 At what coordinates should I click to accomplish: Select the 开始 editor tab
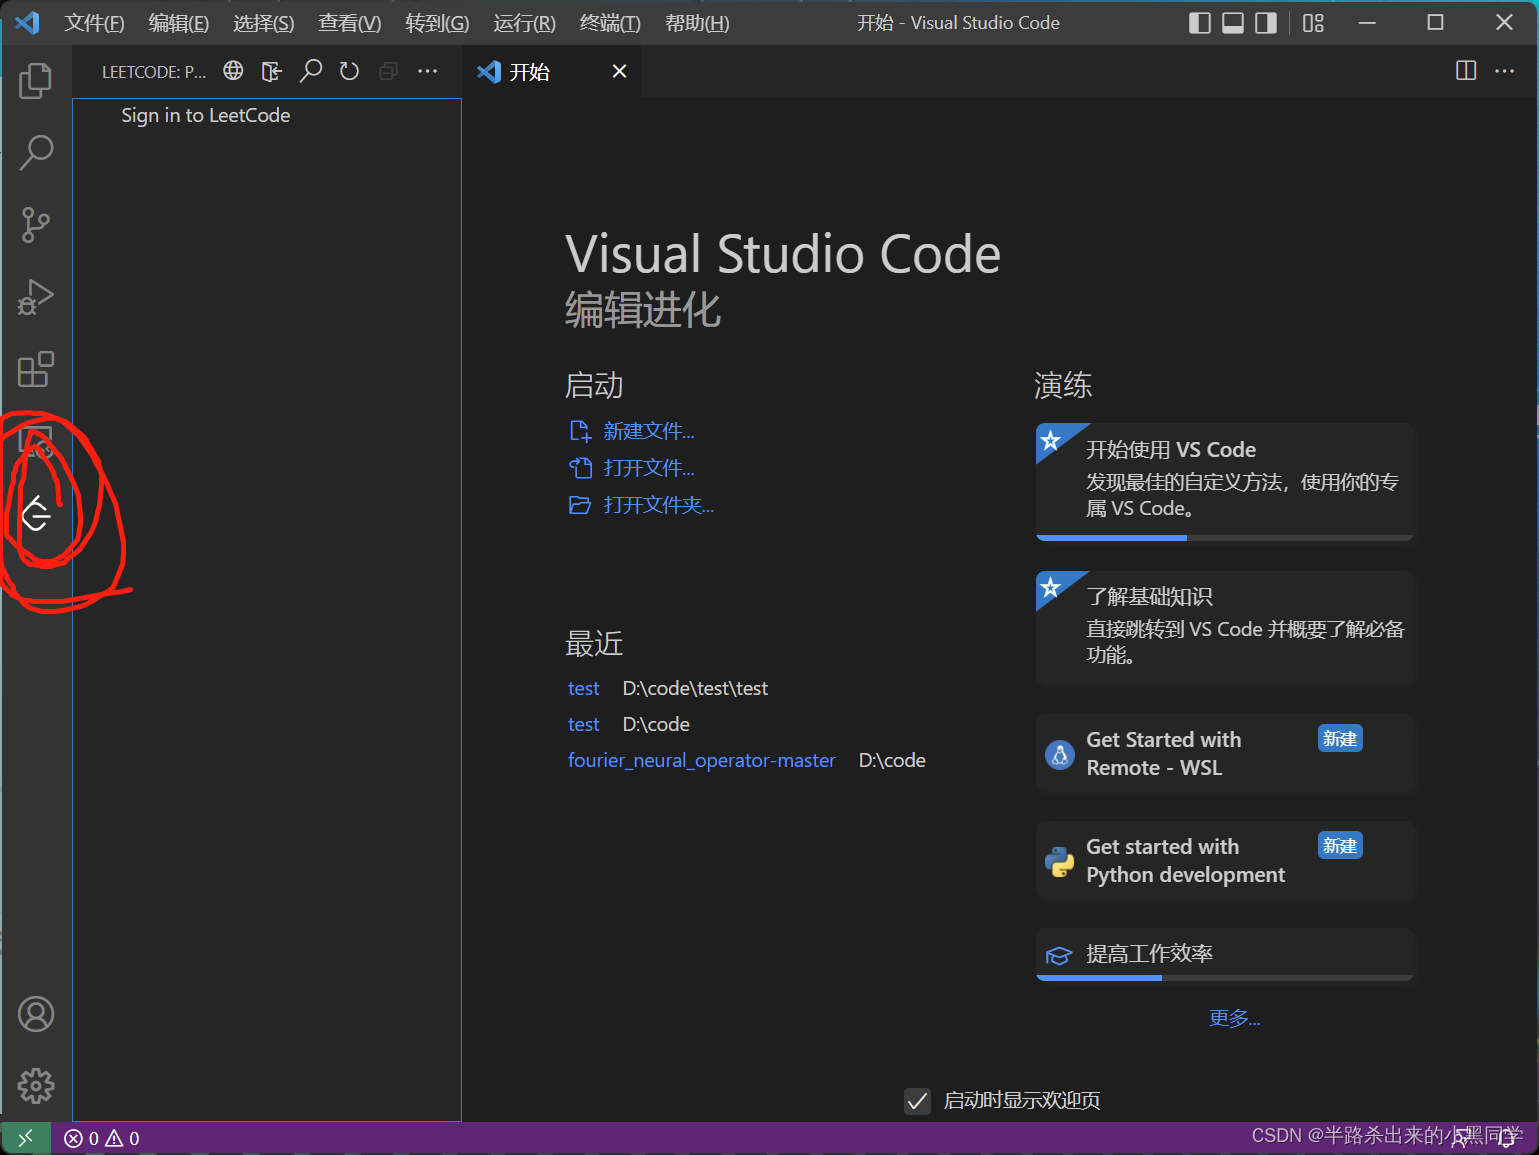tap(530, 71)
